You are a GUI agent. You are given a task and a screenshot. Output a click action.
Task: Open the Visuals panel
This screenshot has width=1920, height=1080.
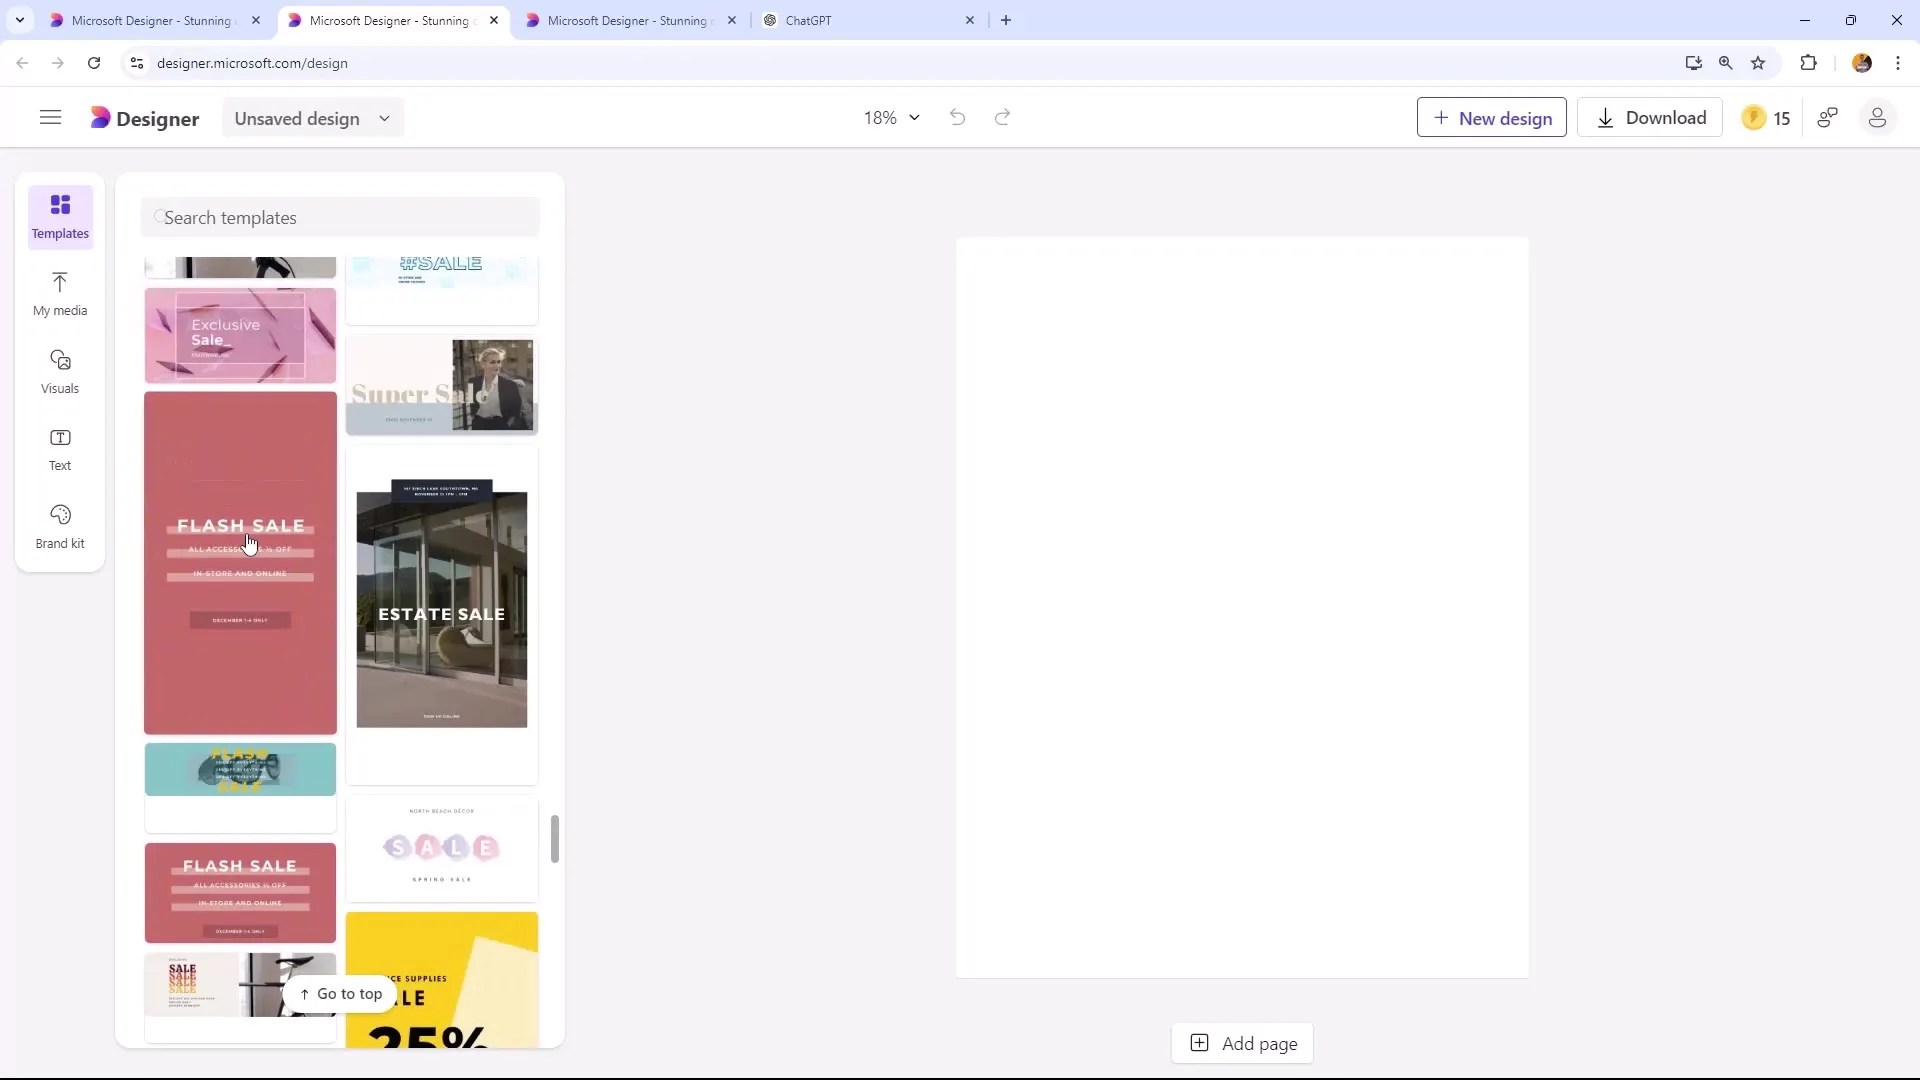[x=59, y=371]
